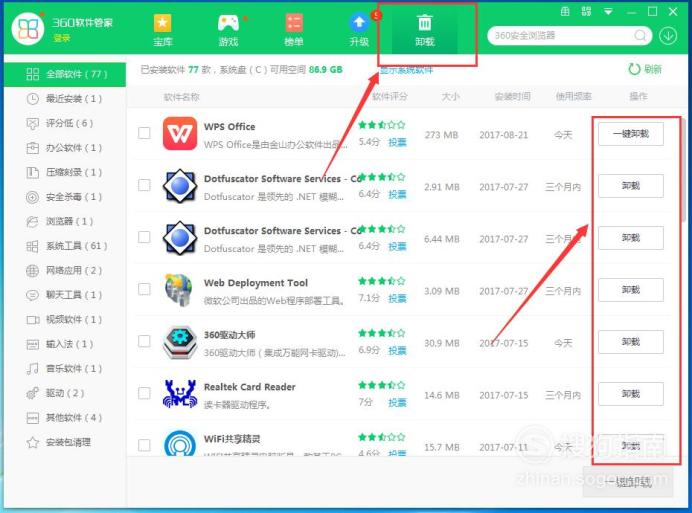Viewport: 692px width, 513px height.
Task: Select 网络应用 (2) category
Action: [65, 270]
